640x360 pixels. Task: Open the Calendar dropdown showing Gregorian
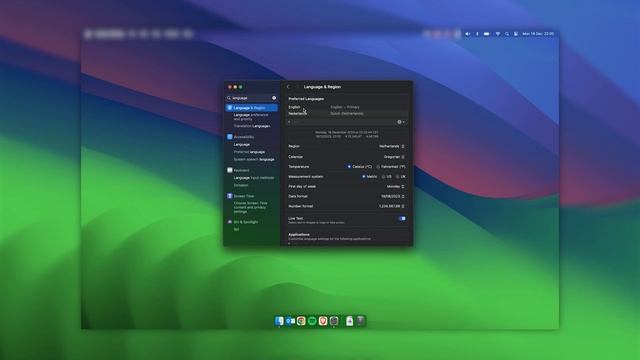tap(394, 157)
